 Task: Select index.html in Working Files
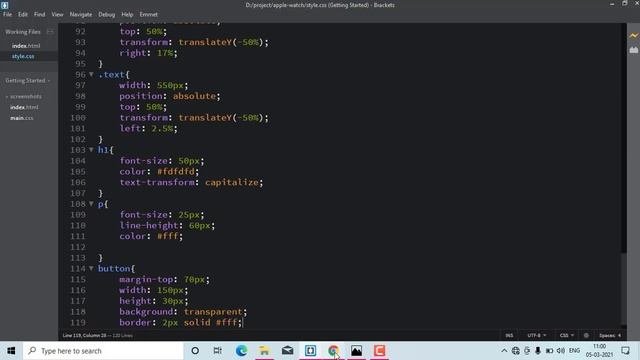pos(26,46)
